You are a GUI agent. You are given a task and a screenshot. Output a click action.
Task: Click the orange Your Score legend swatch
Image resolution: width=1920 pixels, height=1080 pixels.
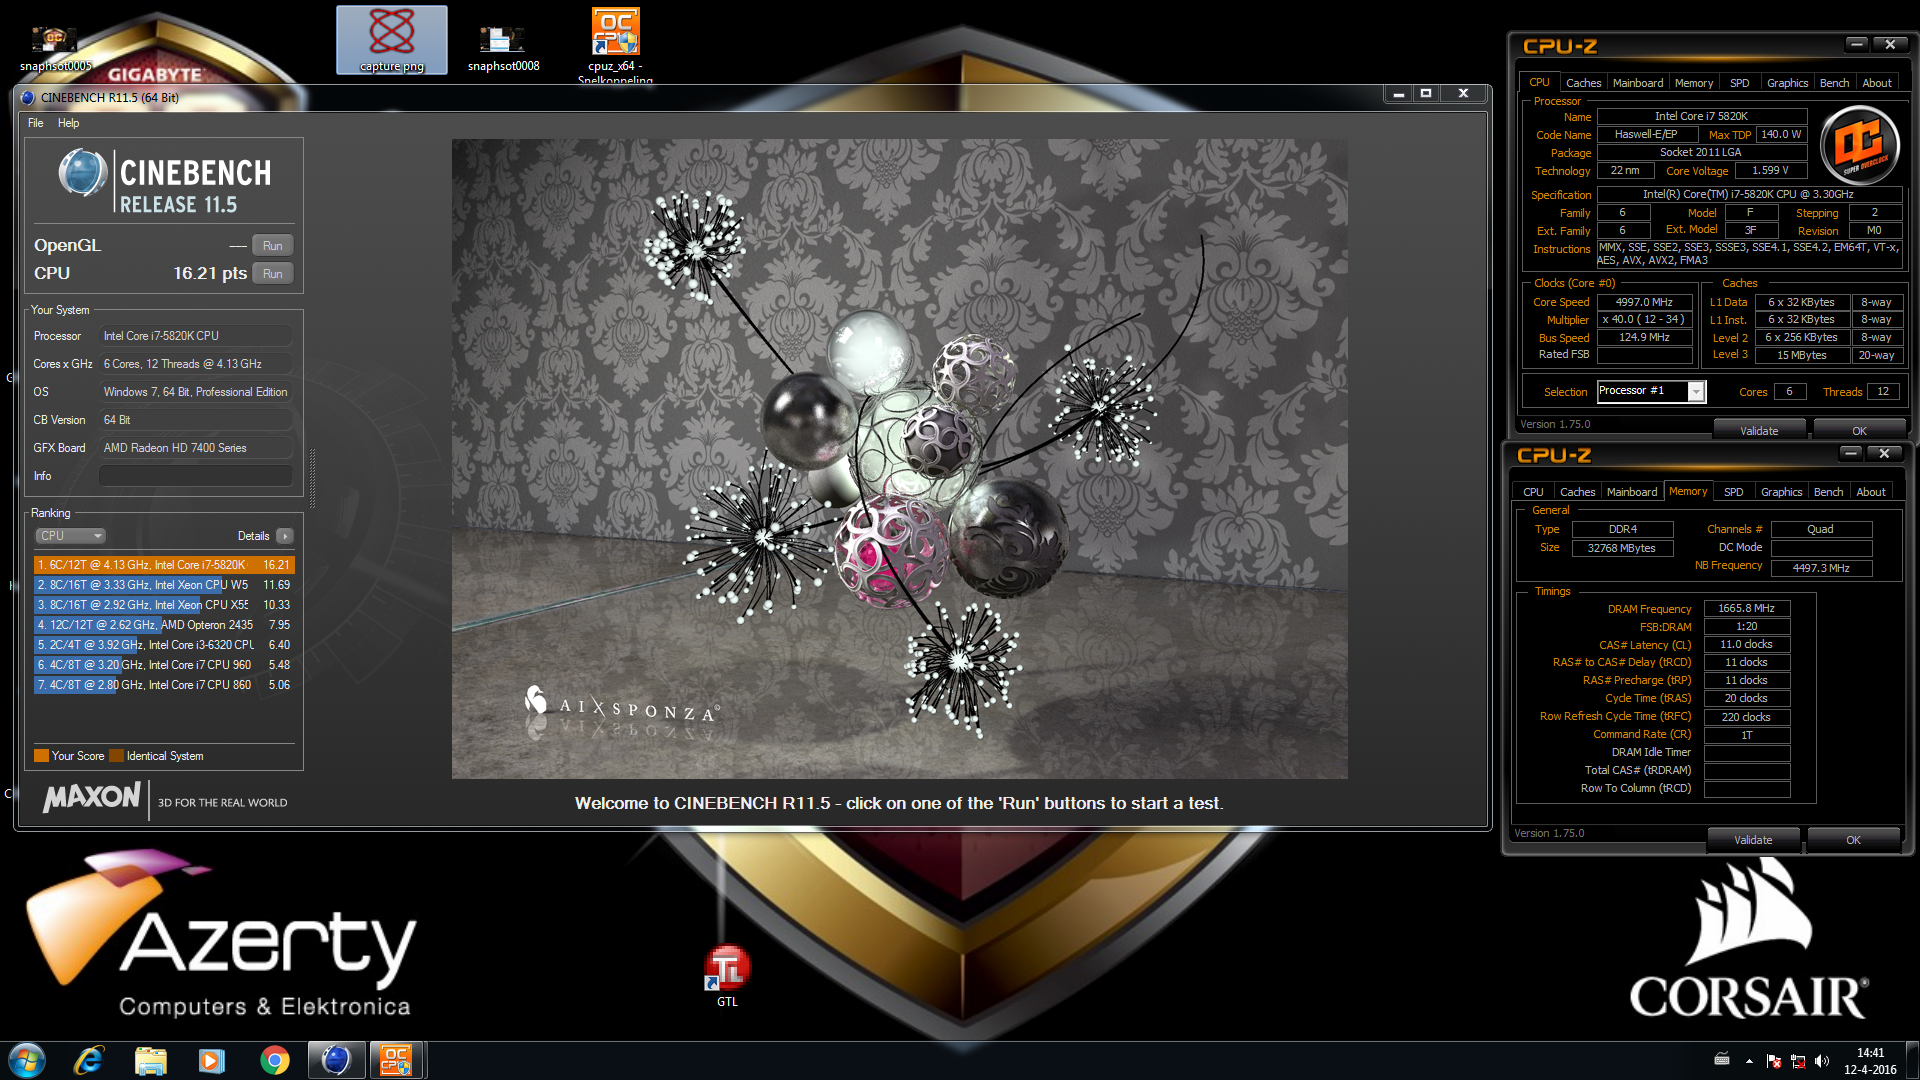pos(41,756)
